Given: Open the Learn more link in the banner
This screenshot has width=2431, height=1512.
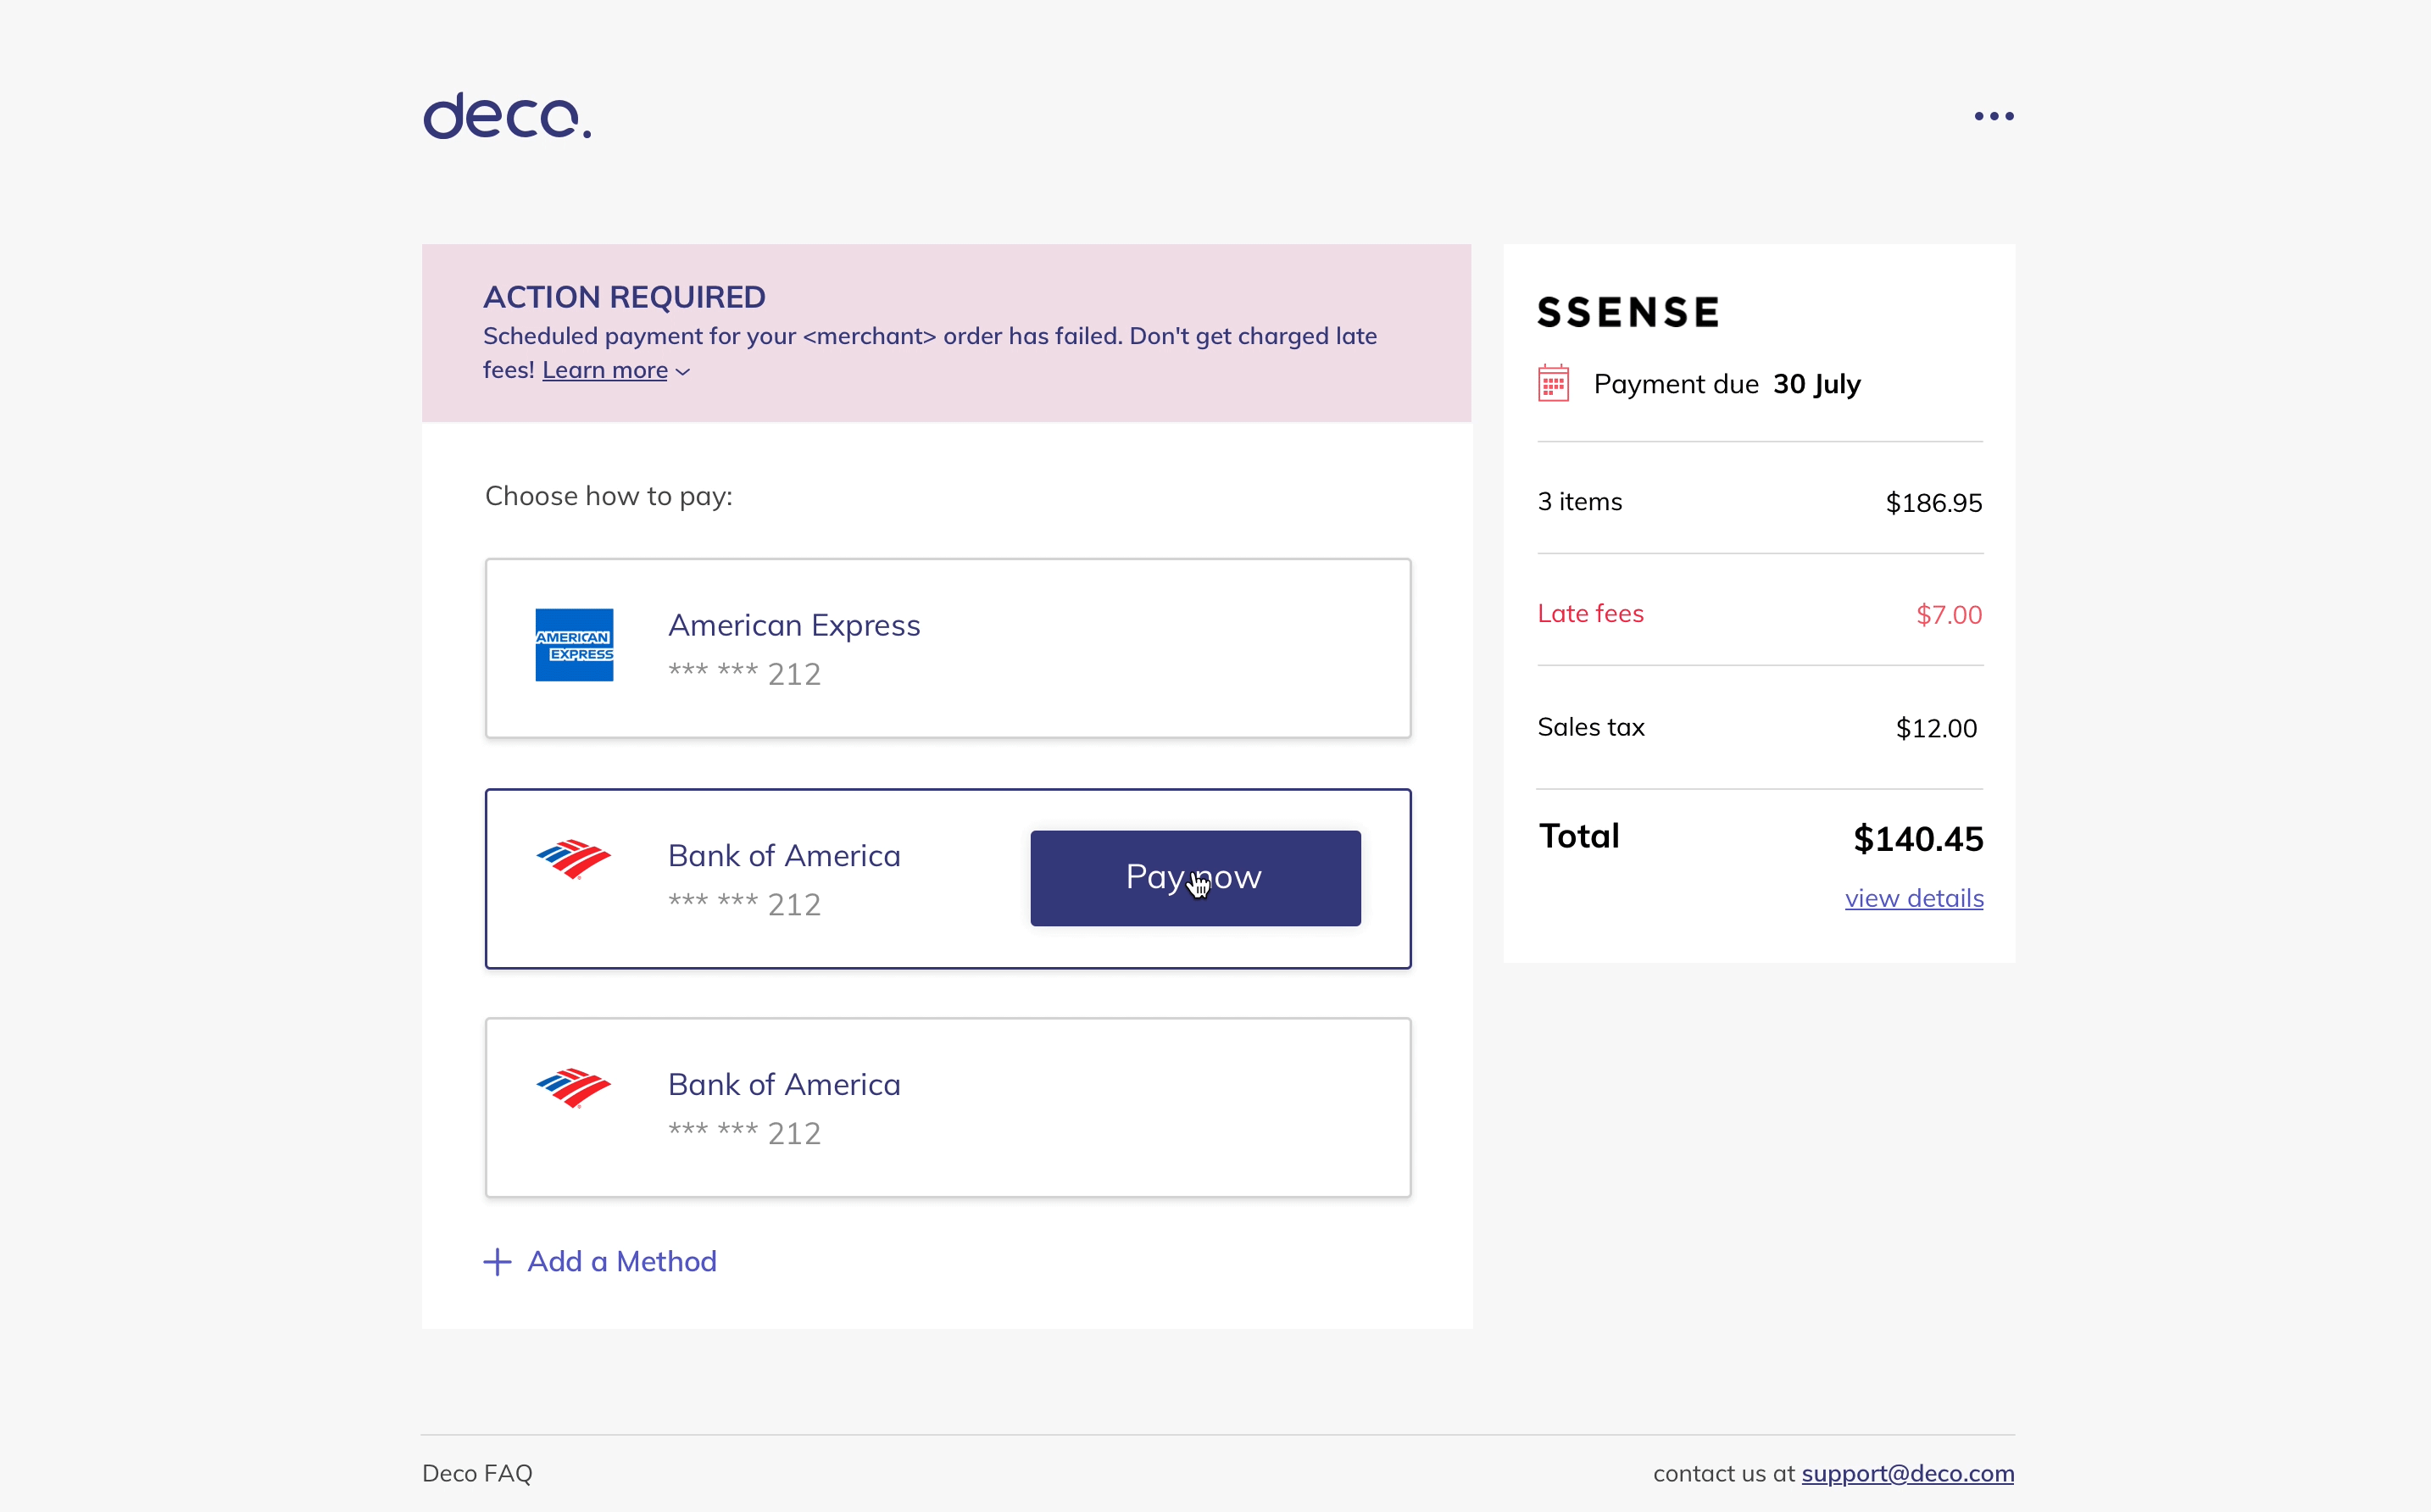Looking at the screenshot, I should pyautogui.click(x=604, y=371).
